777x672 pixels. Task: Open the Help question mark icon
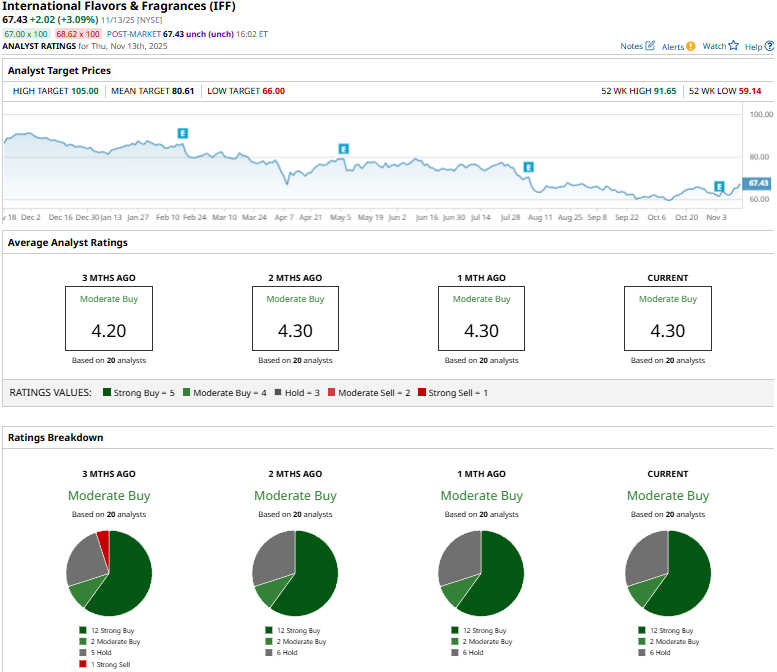pyautogui.click(x=769, y=46)
